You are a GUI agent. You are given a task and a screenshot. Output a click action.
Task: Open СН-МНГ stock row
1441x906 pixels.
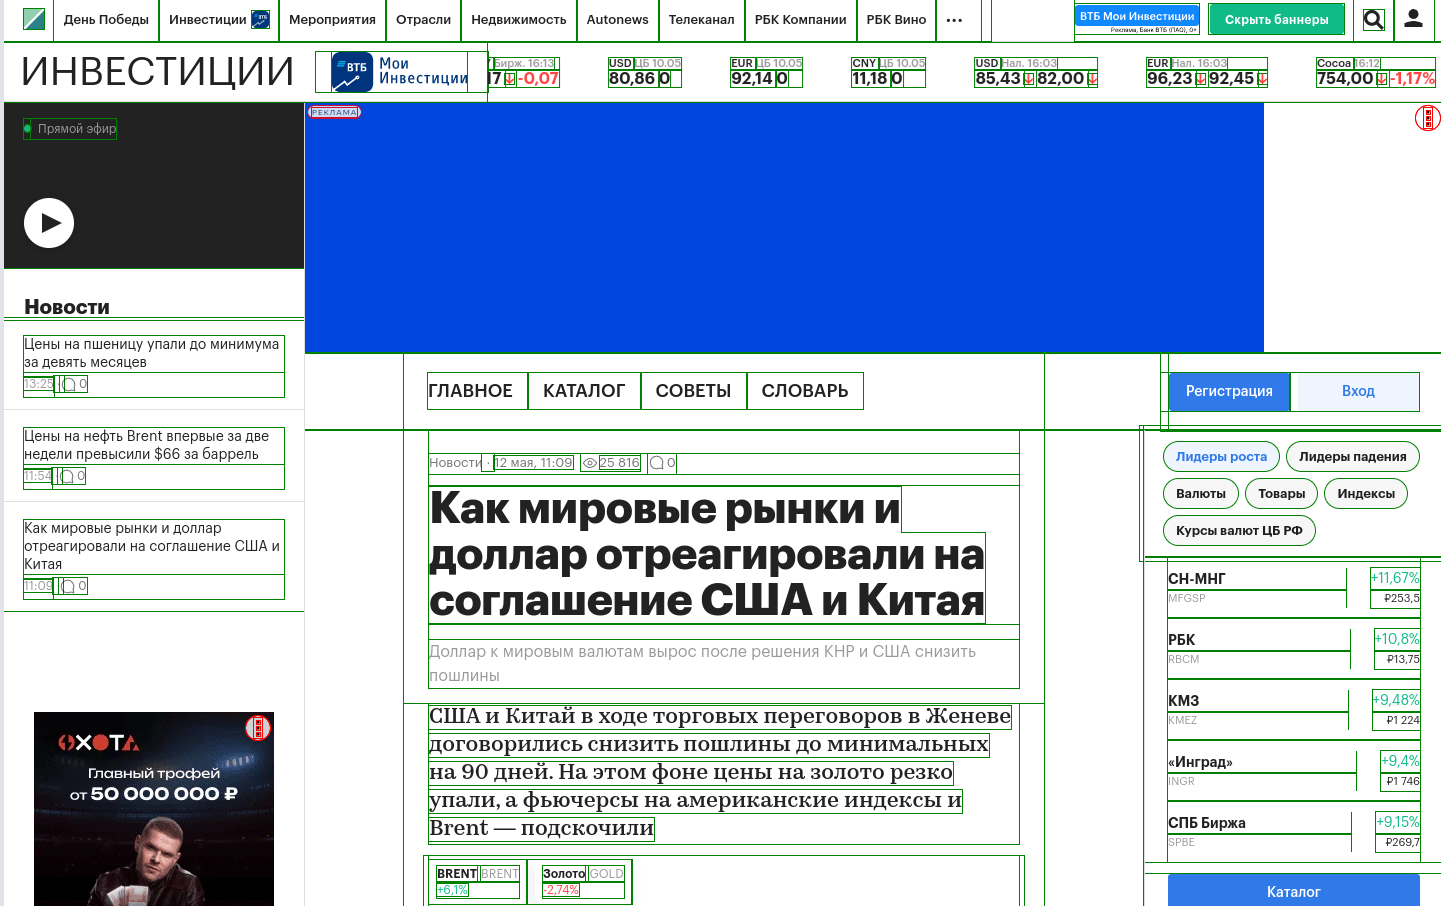tap(1294, 588)
